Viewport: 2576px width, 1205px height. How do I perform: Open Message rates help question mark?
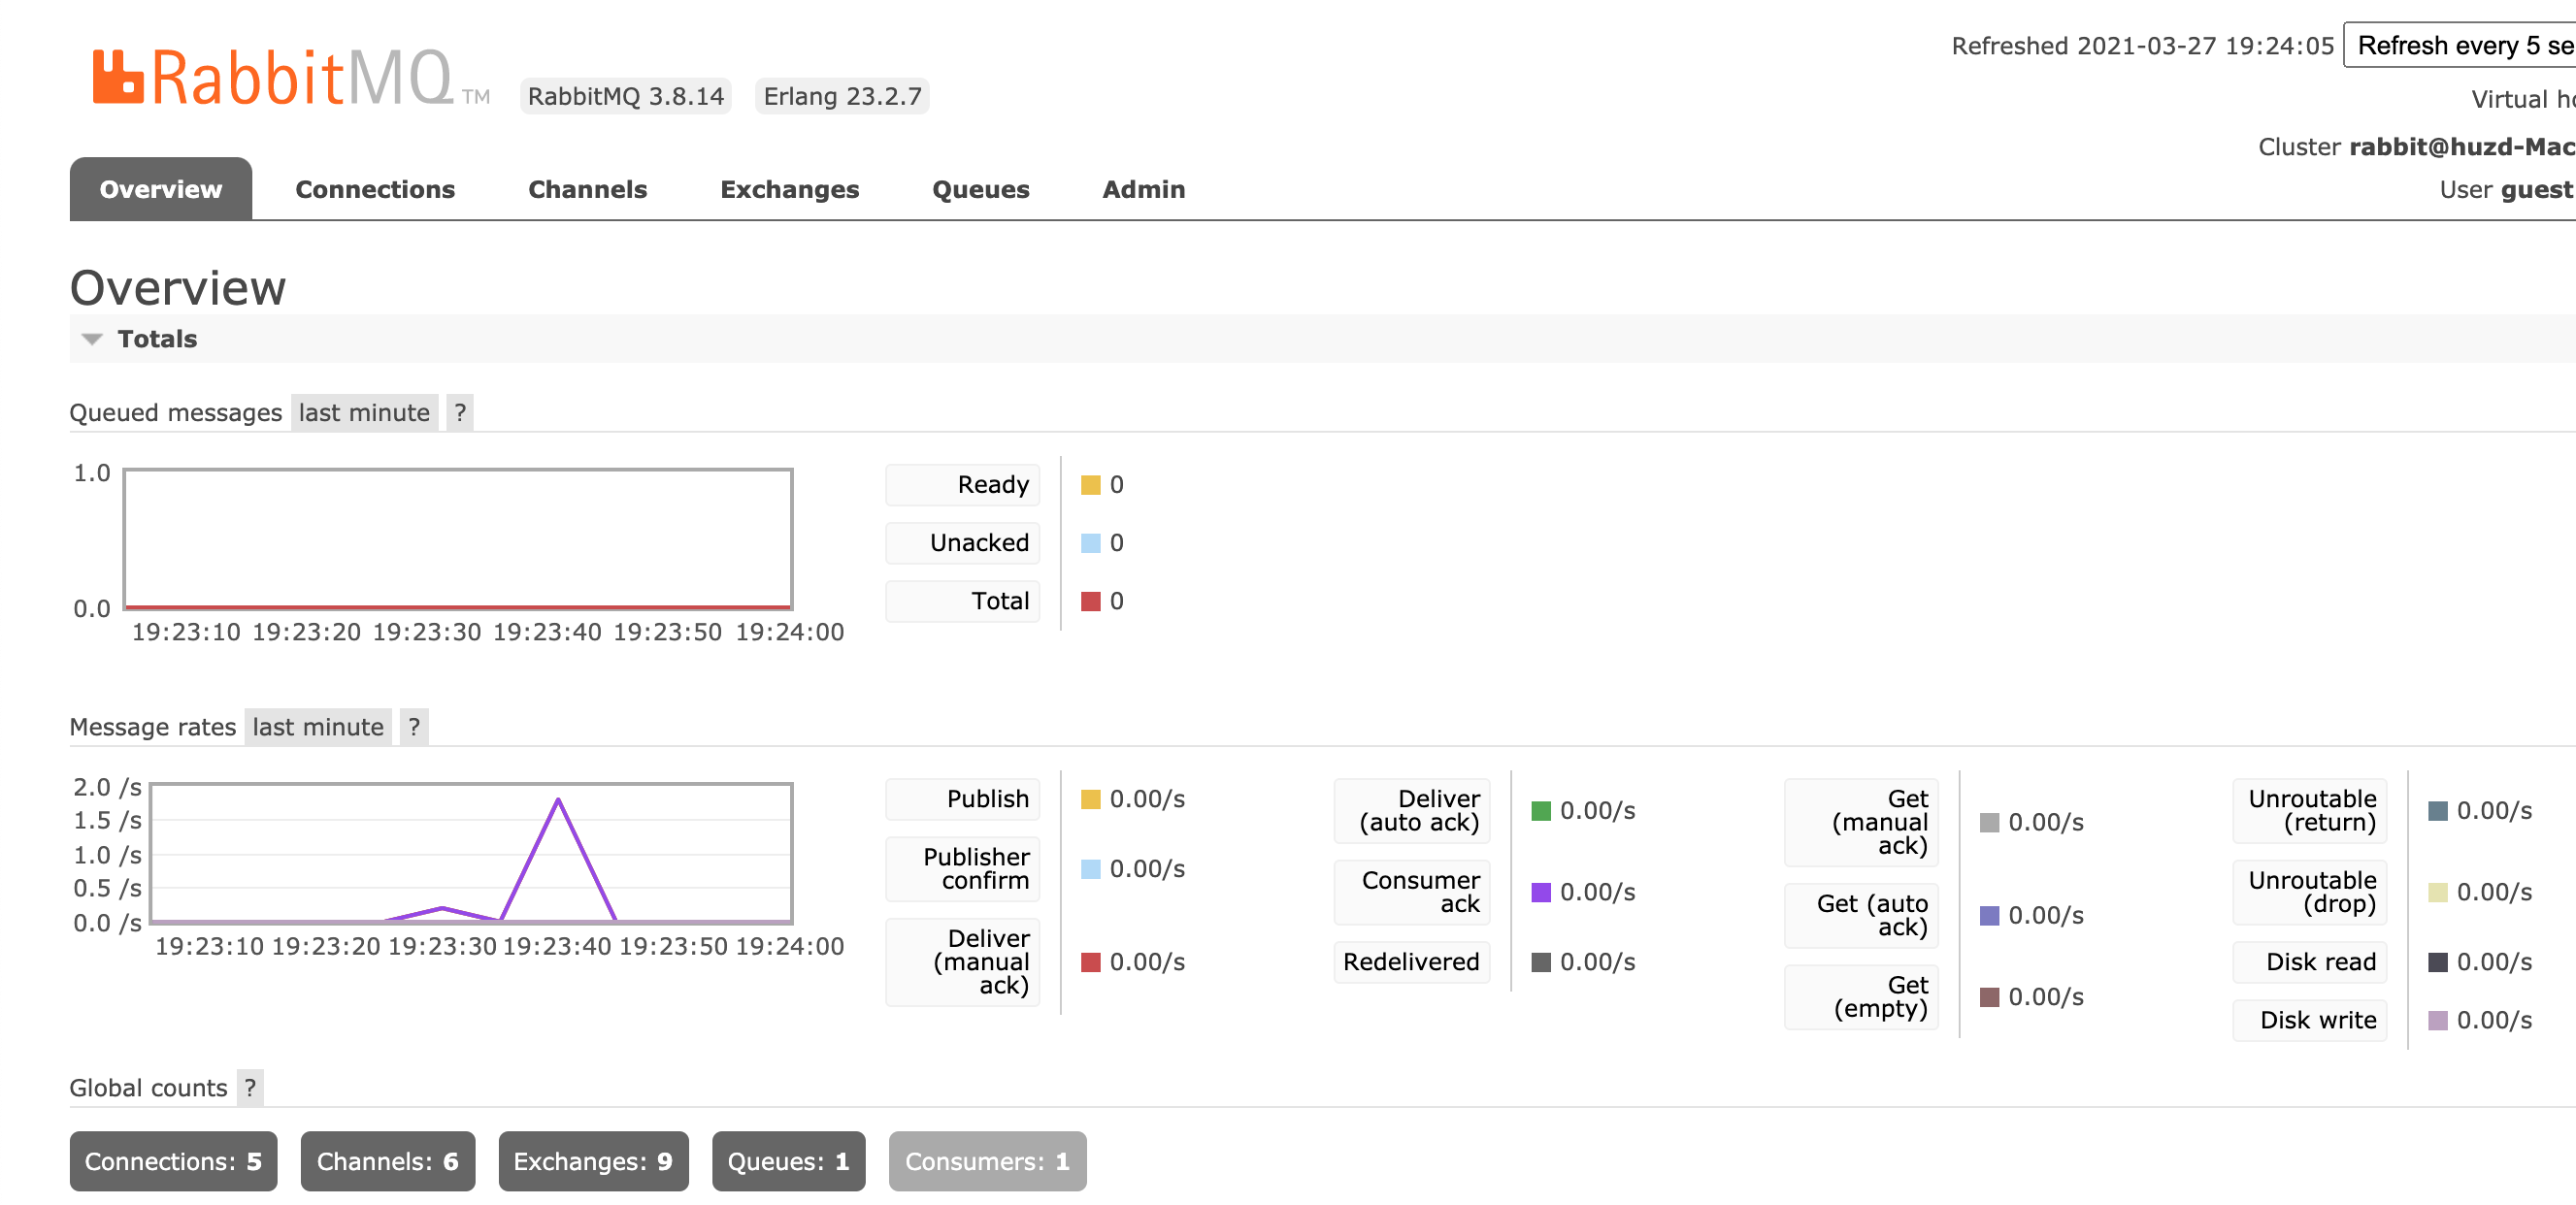(414, 727)
